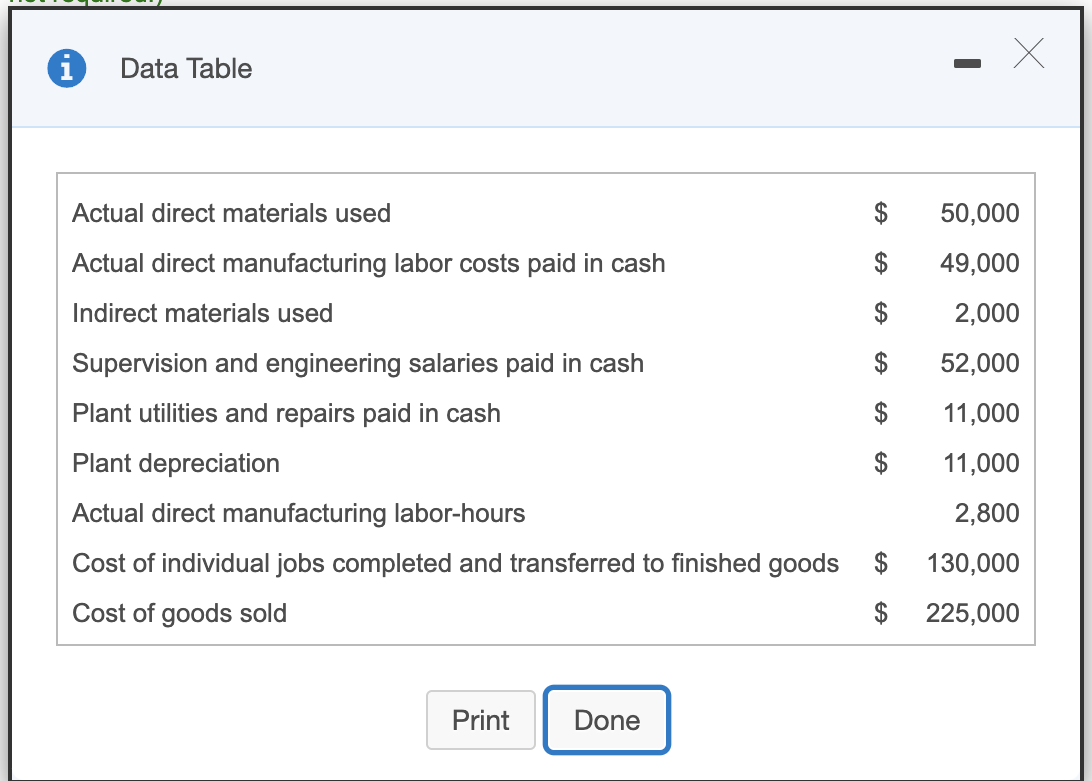
Task: Click the Data Table title text
Action: point(186,69)
